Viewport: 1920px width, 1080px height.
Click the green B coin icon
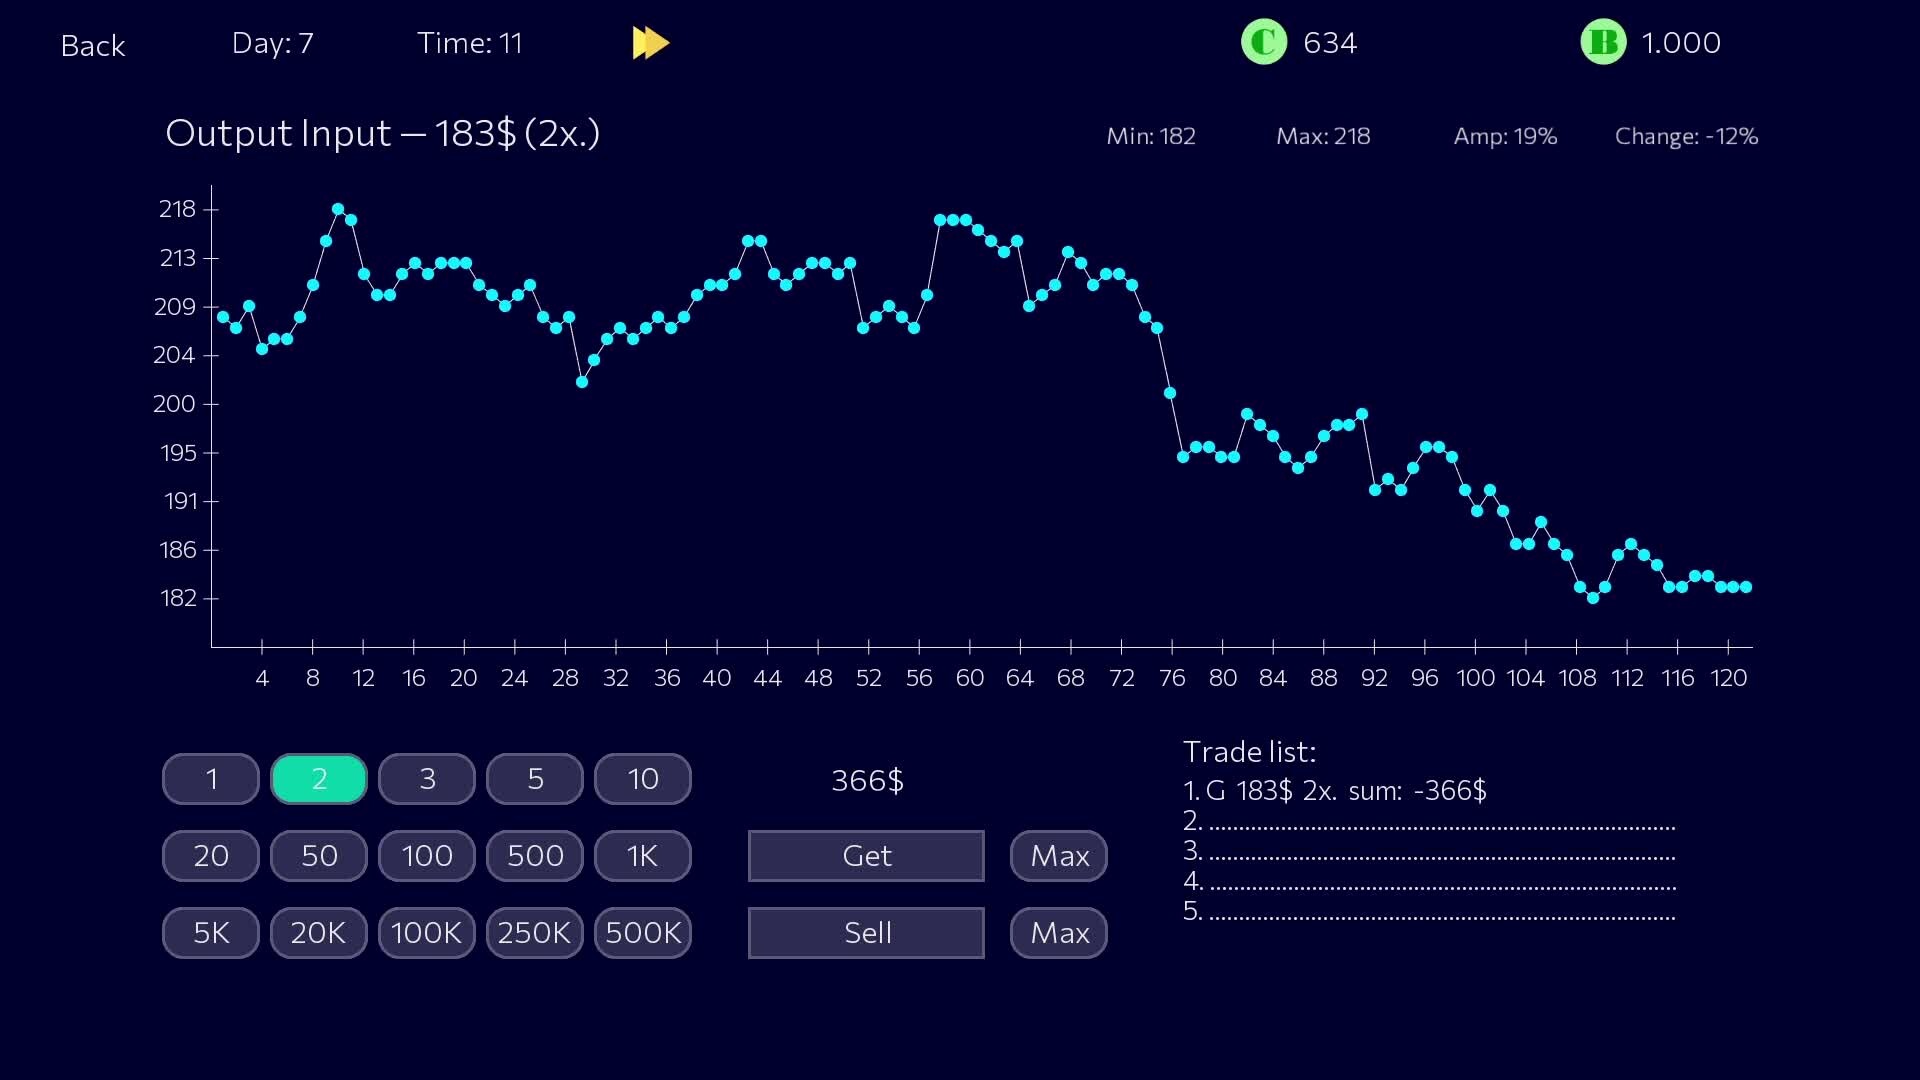pyautogui.click(x=1602, y=43)
